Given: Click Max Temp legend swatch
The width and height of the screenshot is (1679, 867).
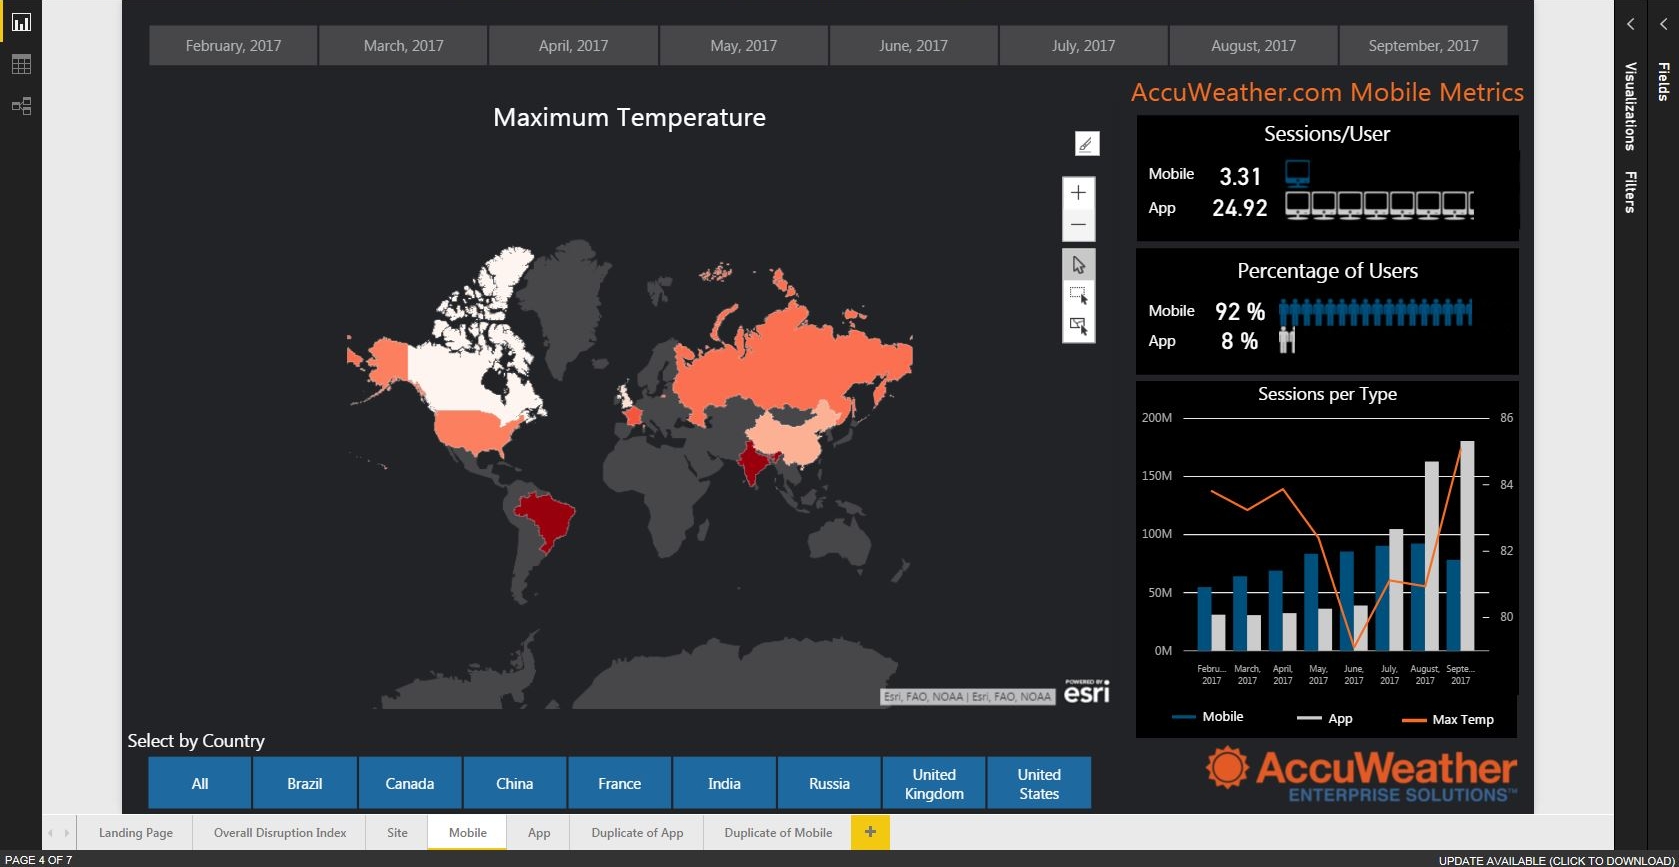Looking at the screenshot, I should 1414,719.
